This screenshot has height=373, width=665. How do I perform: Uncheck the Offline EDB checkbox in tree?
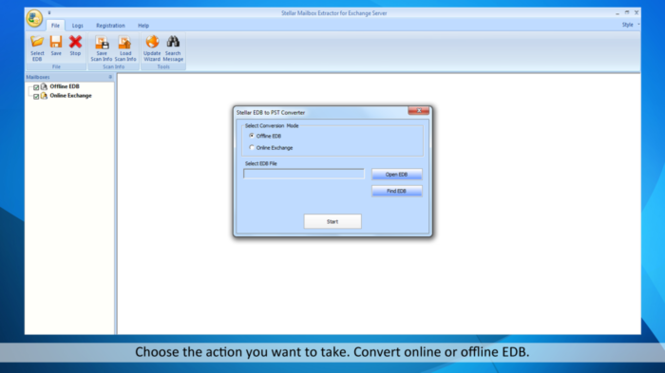pyautogui.click(x=36, y=87)
